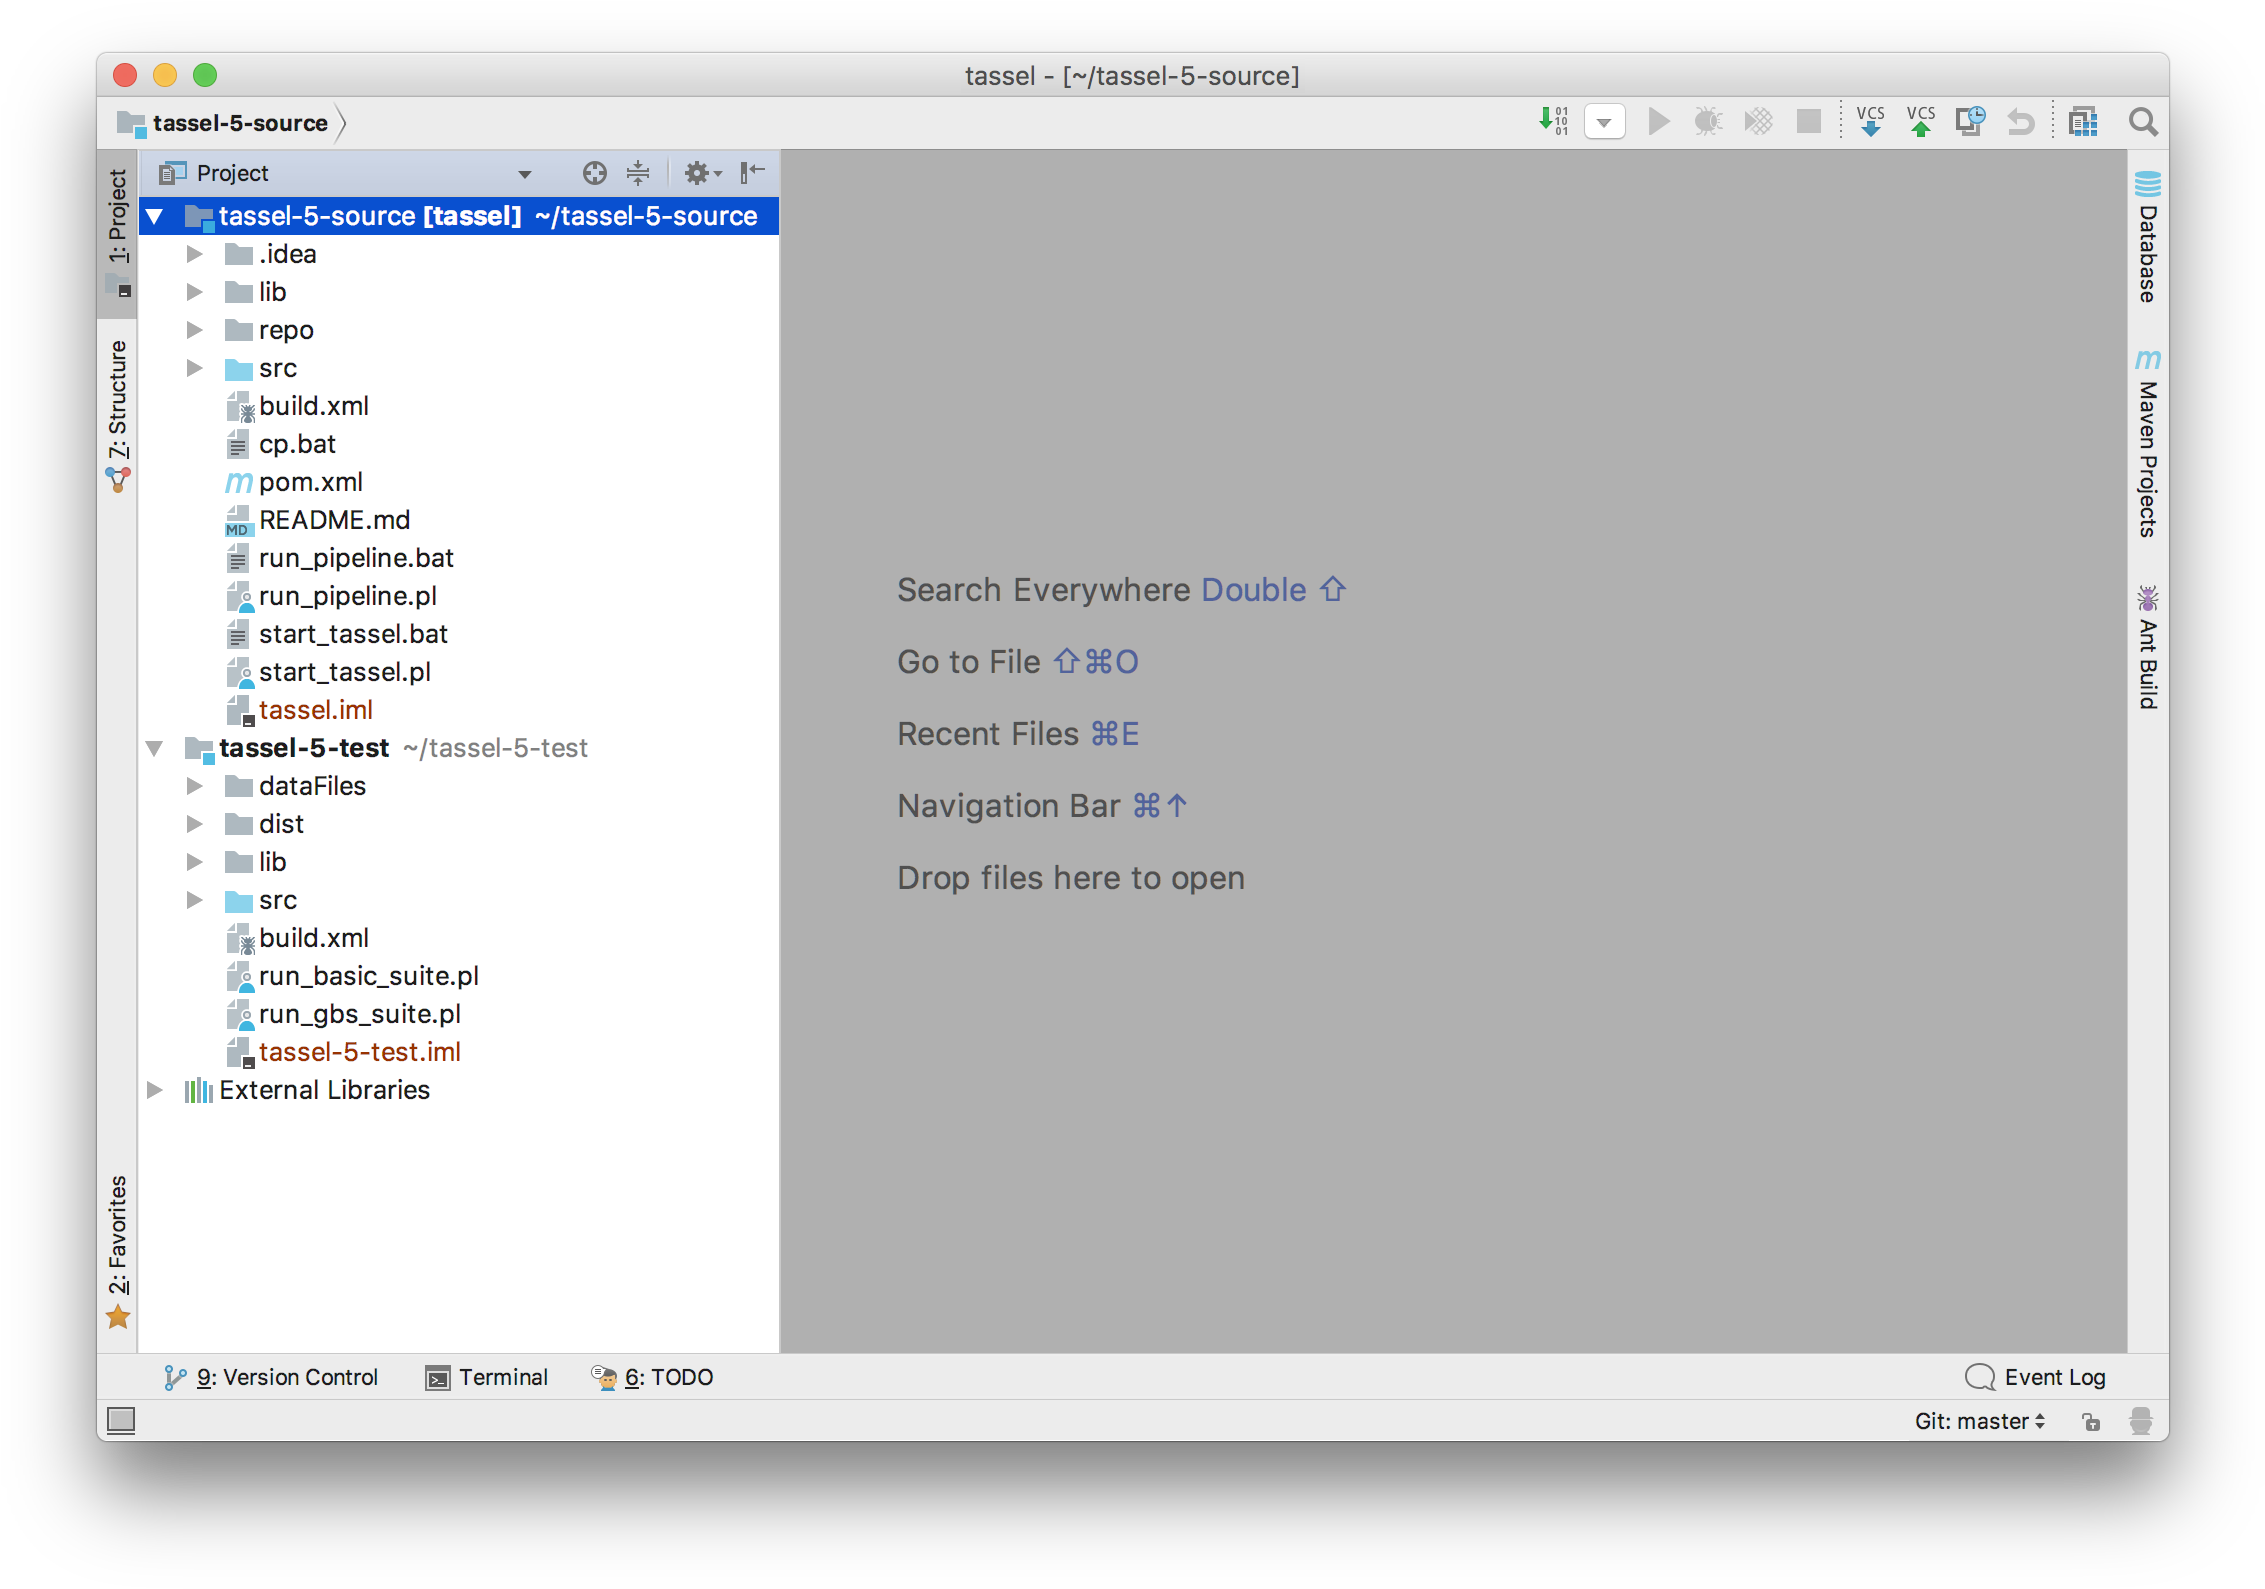Click the Revert undo arrow icon
This screenshot has width=2265, height=1589.
point(2021,122)
